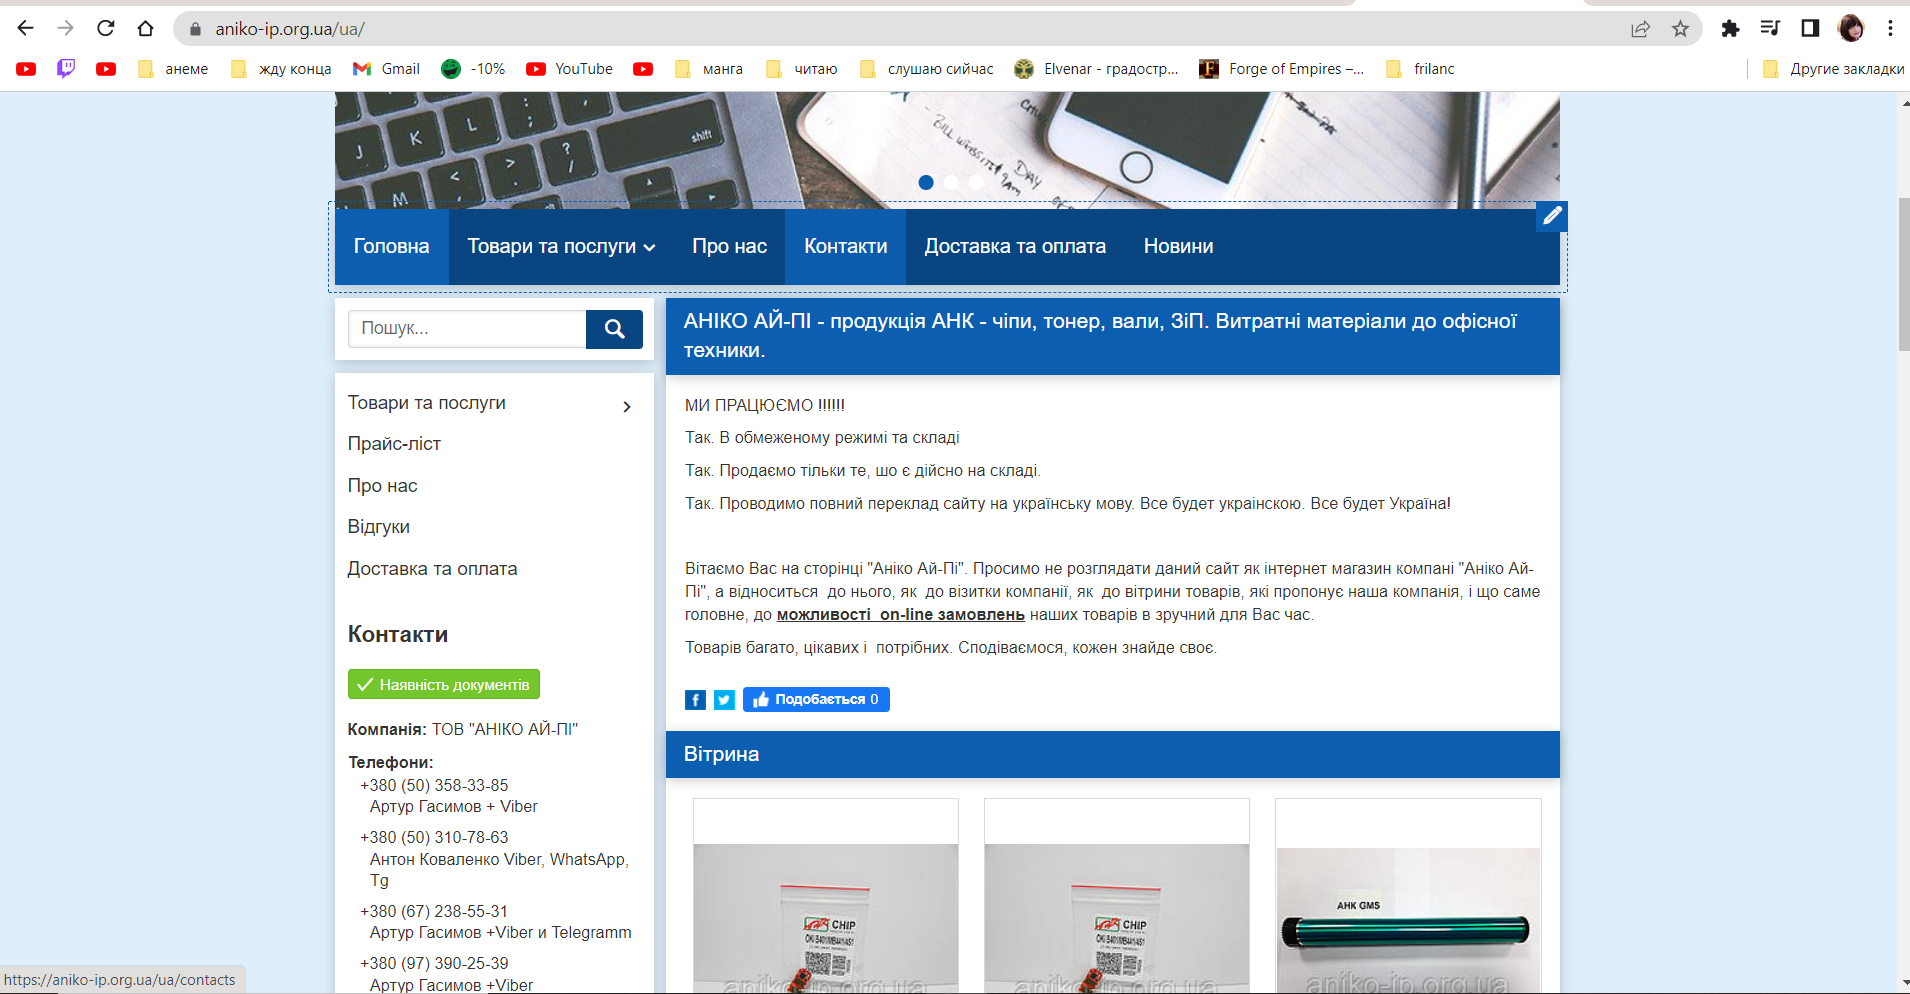Viewport: 1910px width, 994px height.
Task: Open Про нас in top navigation
Action: click(730, 246)
